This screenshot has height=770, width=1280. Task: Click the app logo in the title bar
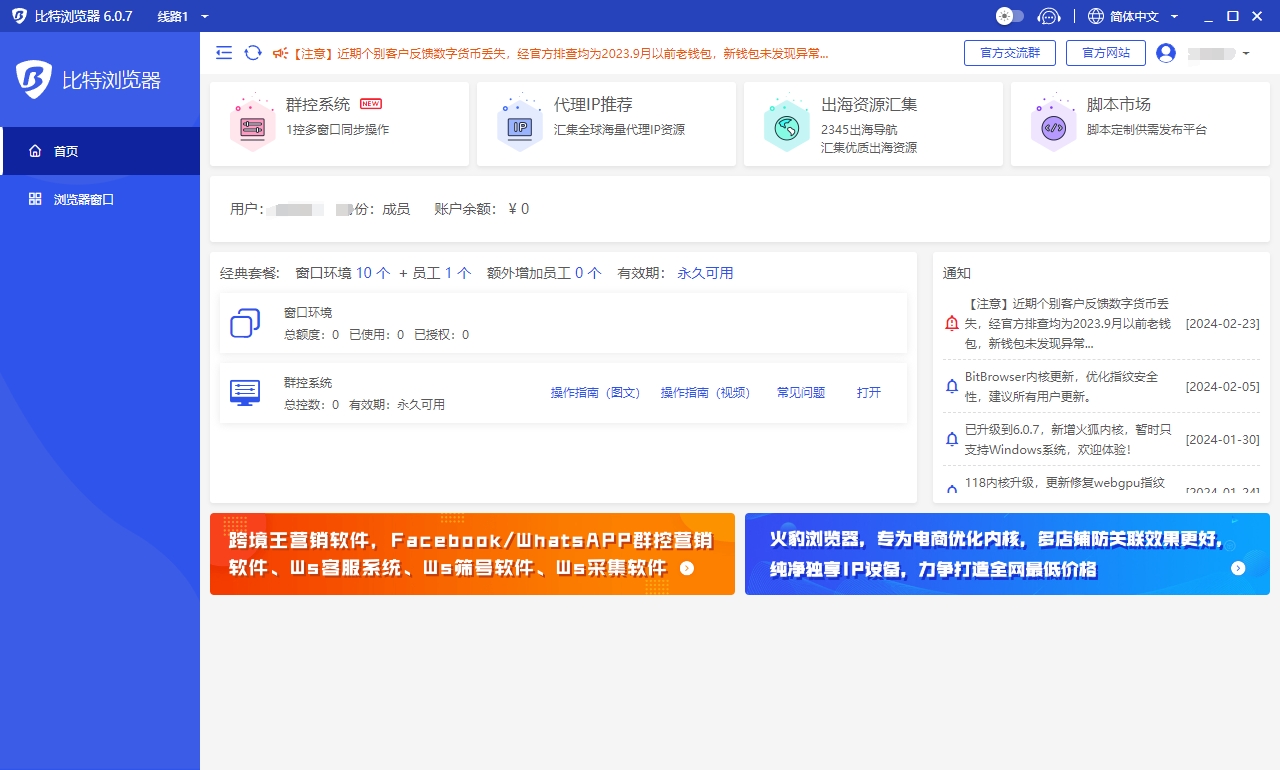[x=19, y=16]
